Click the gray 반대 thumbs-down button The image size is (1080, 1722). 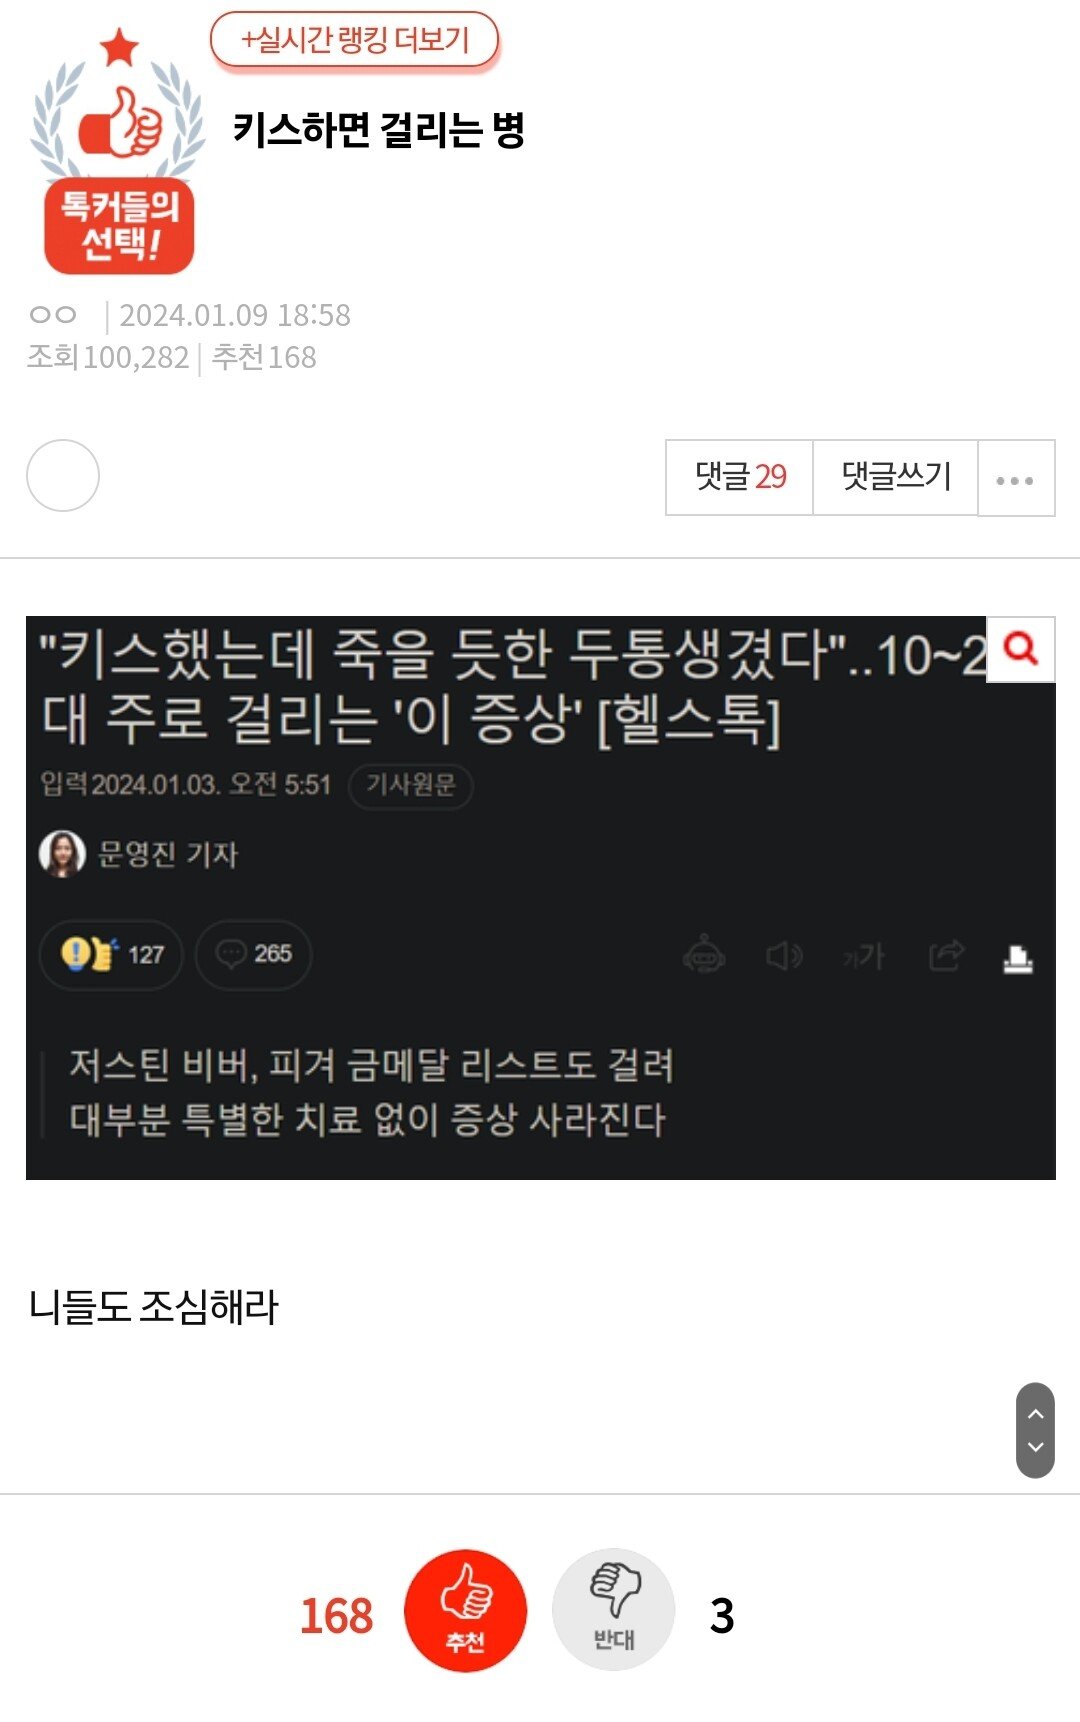pyautogui.click(x=613, y=1610)
